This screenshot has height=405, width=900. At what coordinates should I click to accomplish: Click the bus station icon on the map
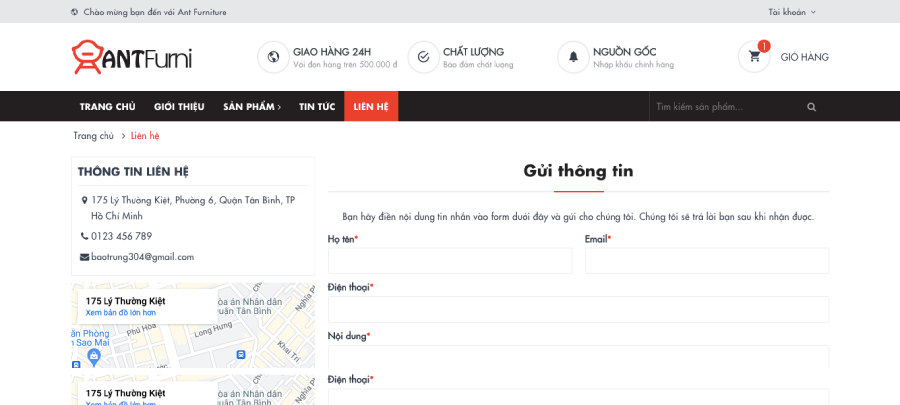(241, 355)
